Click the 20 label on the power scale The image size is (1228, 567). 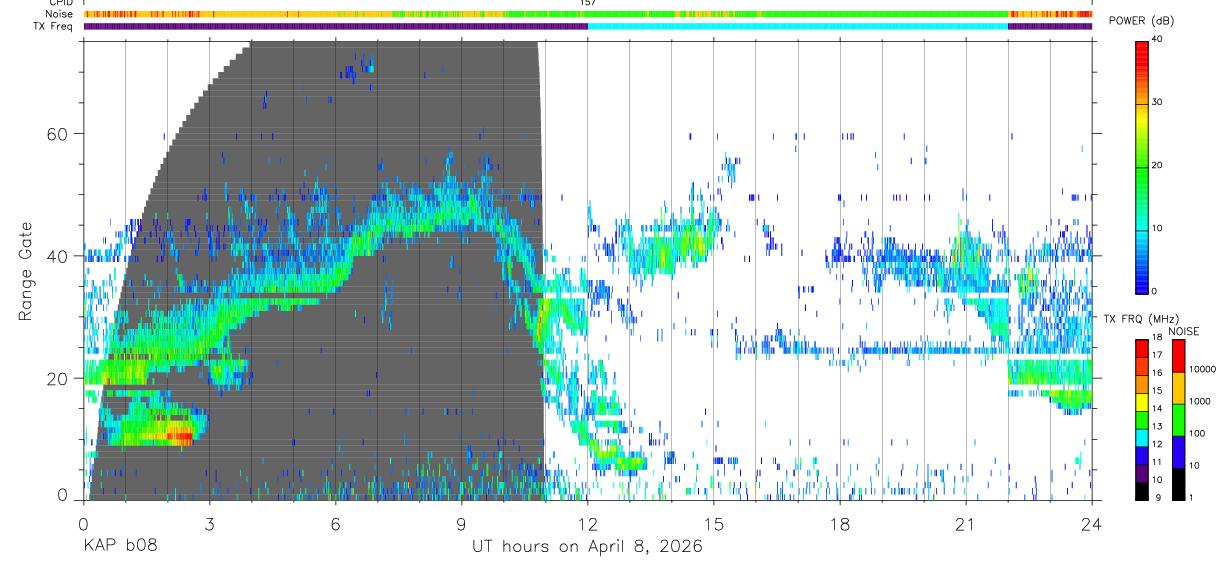pos(1157,165)
